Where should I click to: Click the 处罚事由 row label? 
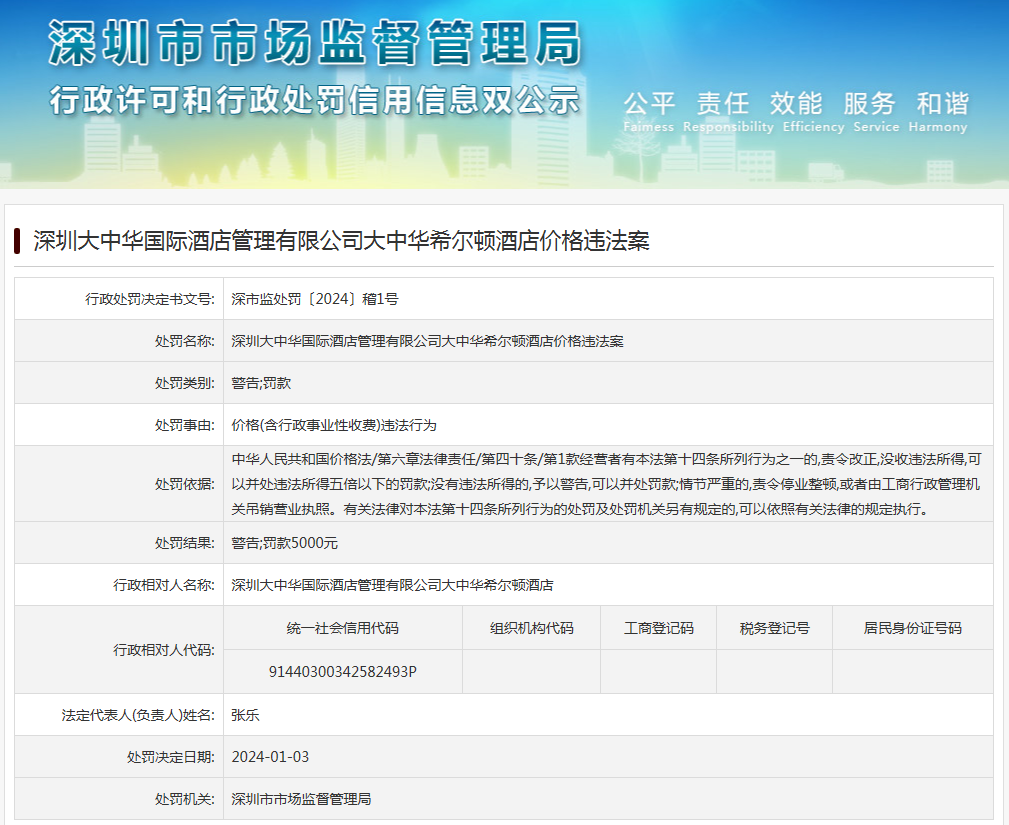185,425
